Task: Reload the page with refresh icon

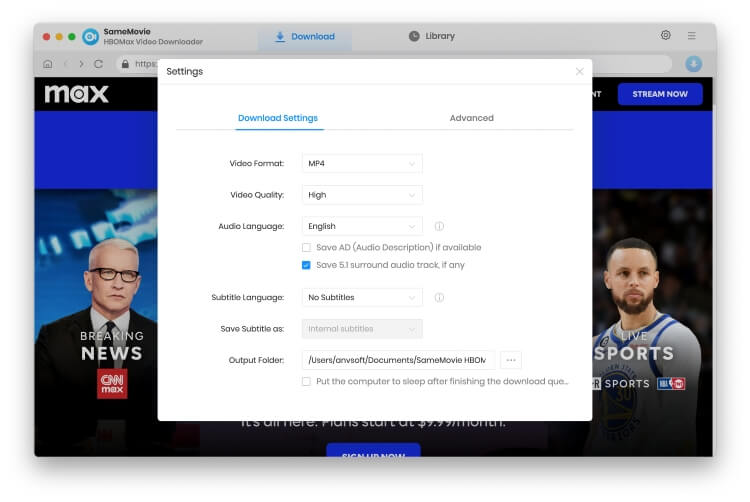Action: click(99, 64)
